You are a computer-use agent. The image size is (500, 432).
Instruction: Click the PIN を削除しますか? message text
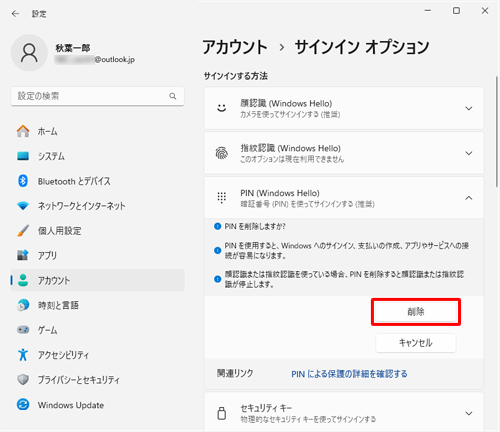(255, 226)
